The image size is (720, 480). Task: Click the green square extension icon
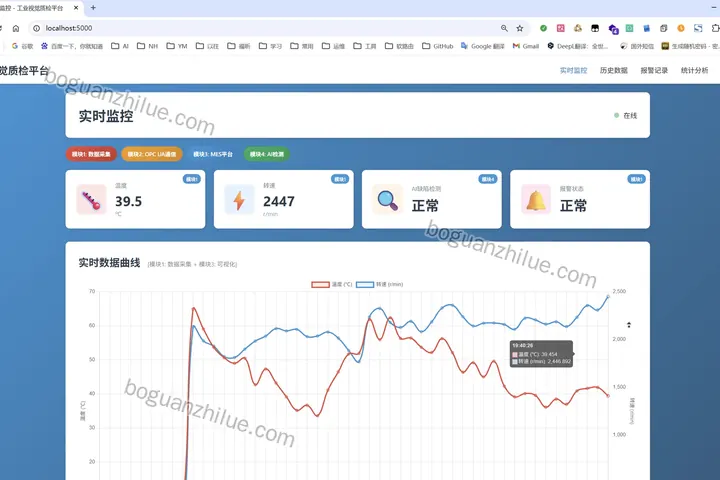click(630, 28)
